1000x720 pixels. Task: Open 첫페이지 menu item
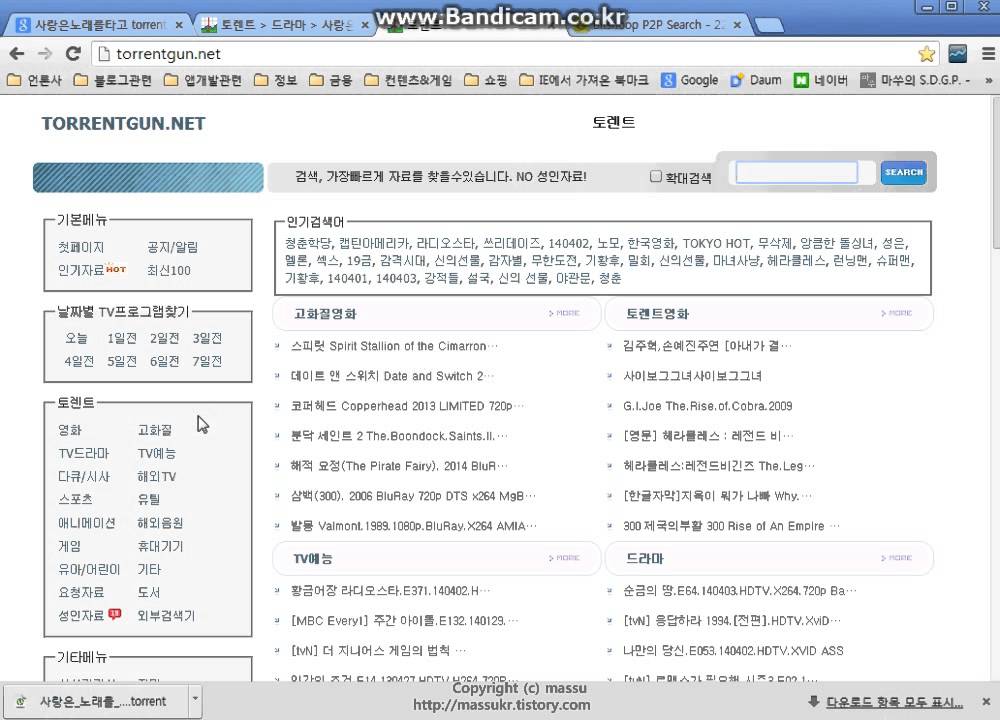(x=81, y=247)
